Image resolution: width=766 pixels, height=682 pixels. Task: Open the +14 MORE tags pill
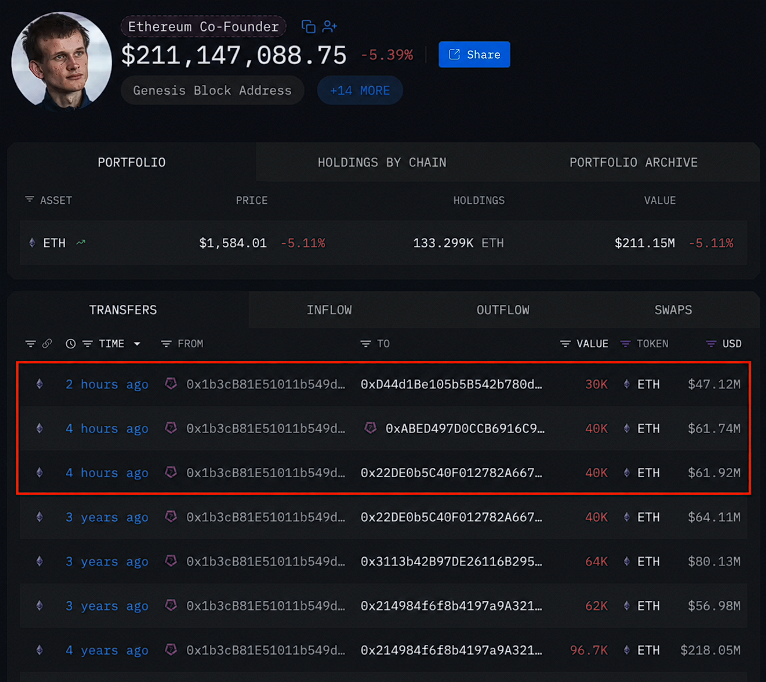coord(360,90)
